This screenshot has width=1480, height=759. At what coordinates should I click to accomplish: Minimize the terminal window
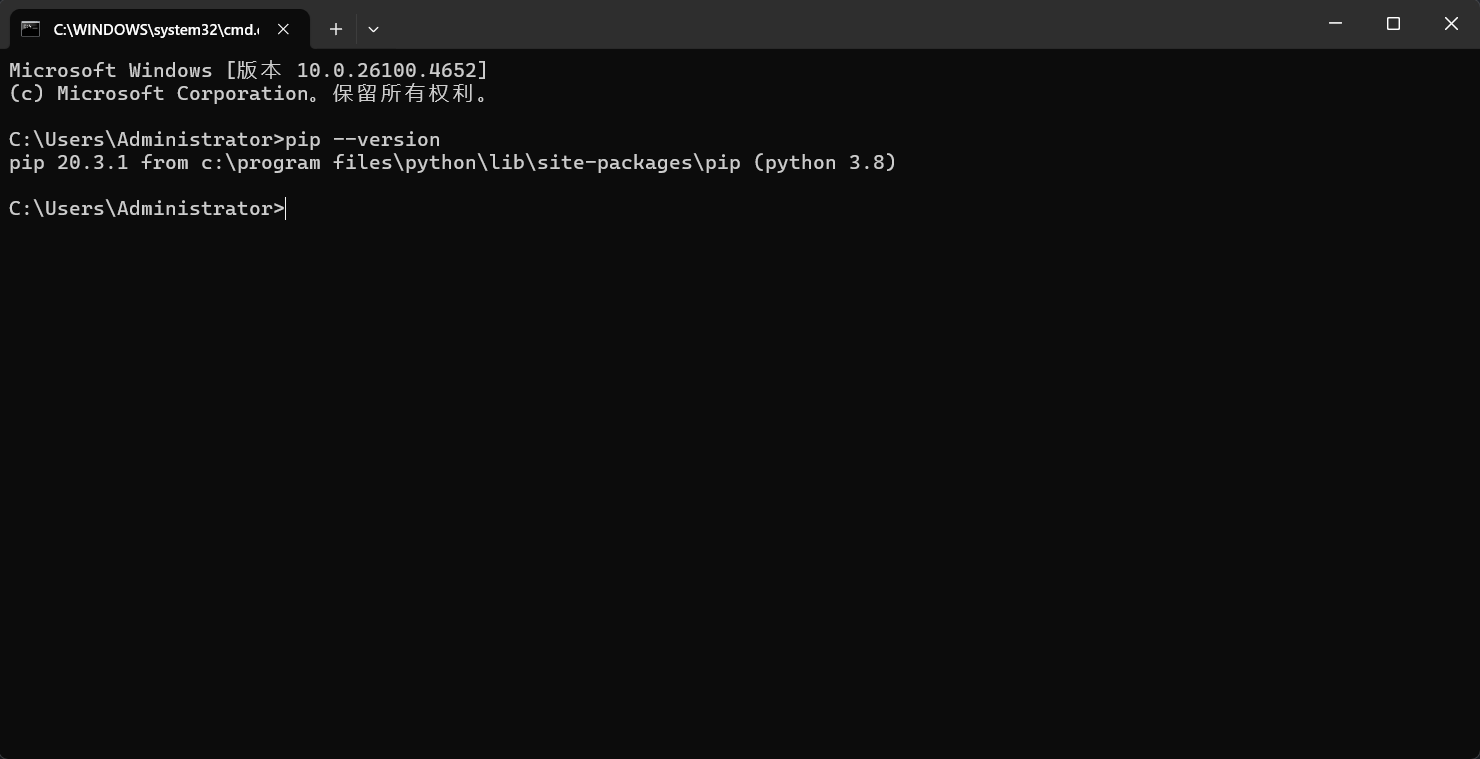(x=1335, y=24)
